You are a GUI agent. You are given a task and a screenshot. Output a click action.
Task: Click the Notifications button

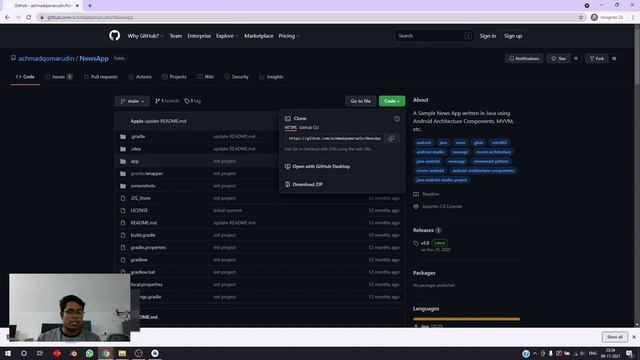click(524, 58)
